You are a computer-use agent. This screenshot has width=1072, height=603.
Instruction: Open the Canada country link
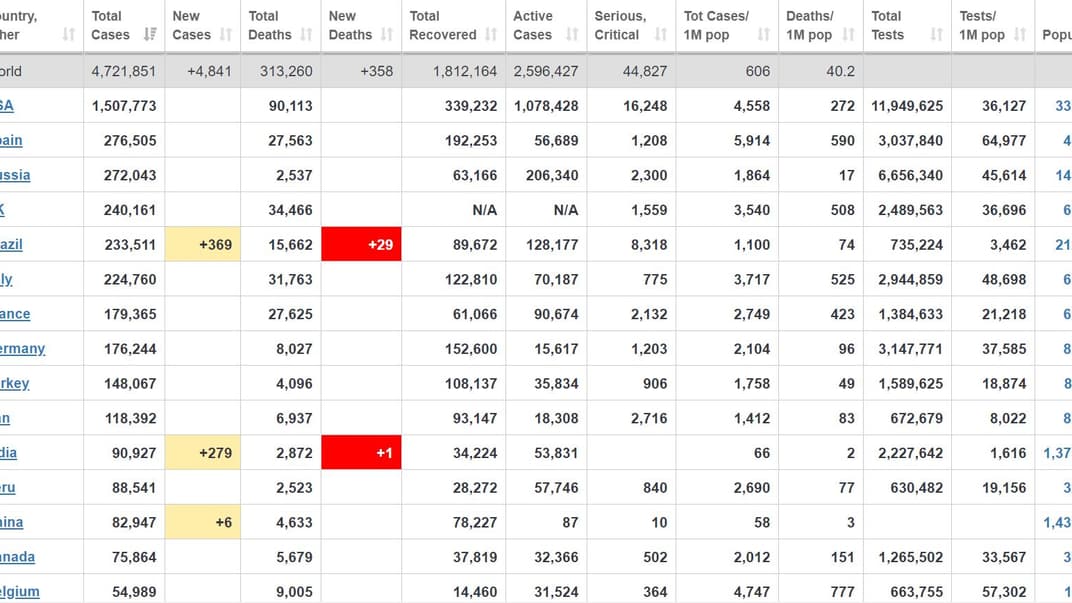point(18,557)
